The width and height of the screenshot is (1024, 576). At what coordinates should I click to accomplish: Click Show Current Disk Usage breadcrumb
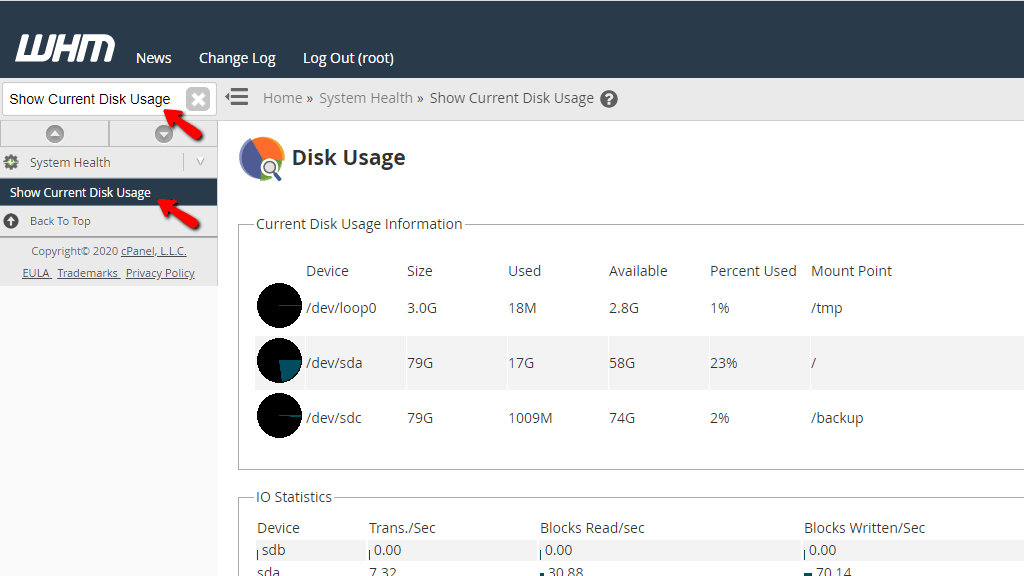point(511,98)
